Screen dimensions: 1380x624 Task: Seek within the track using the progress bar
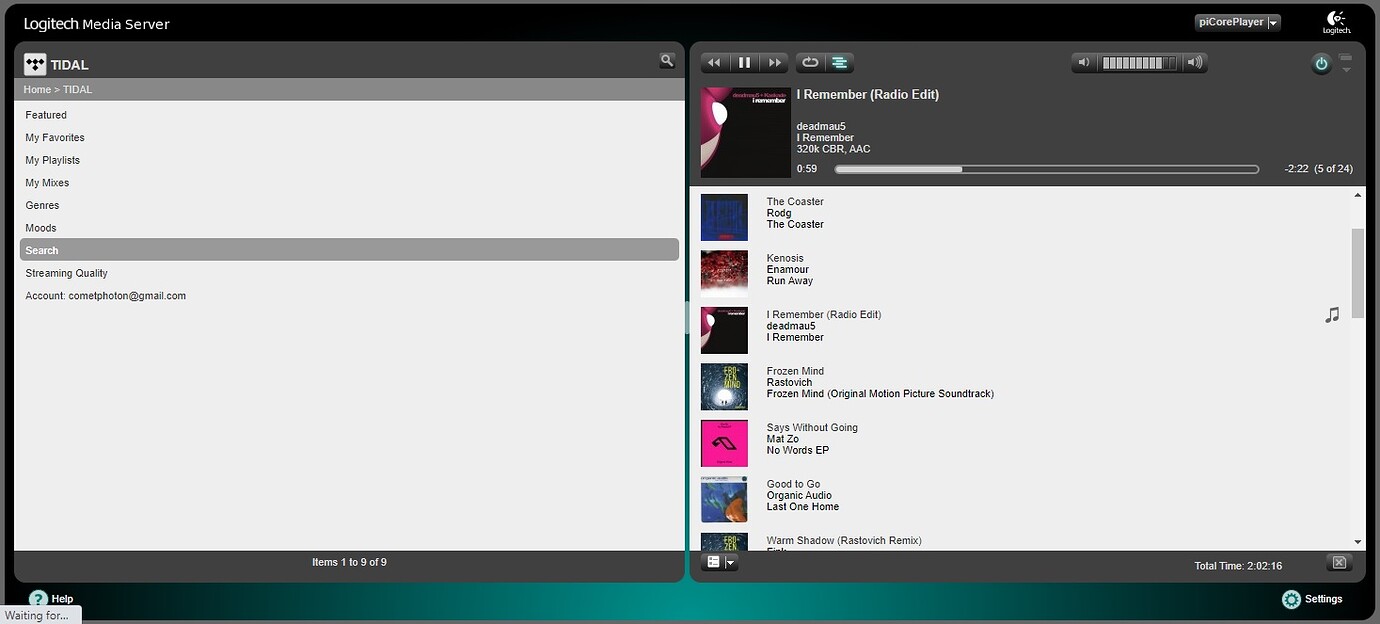[x=1046, y=169]
